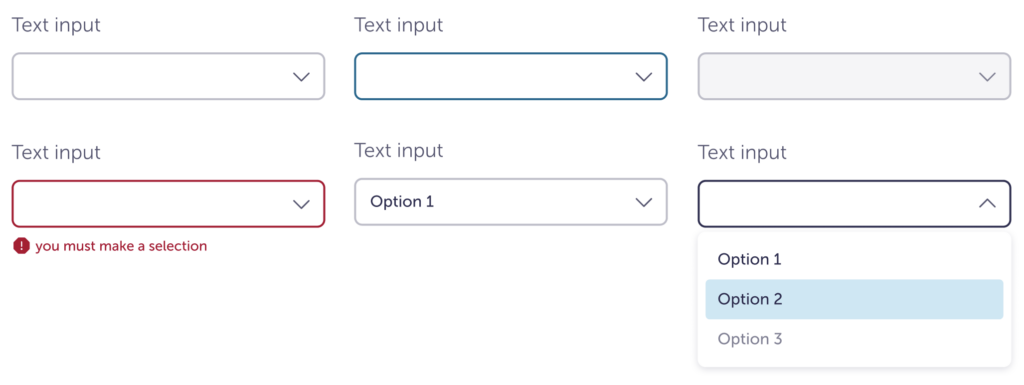Click the 'Text input' label above the red dropdown
This screenshot has height=385, width=1024.
click(56, 153)
